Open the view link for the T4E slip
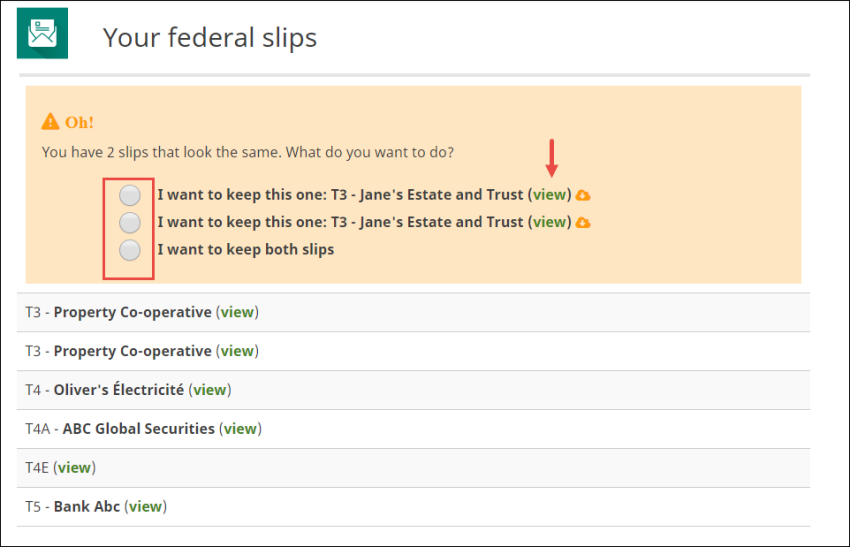This screenshot has height=547, width=850. [x=74, y=467]
